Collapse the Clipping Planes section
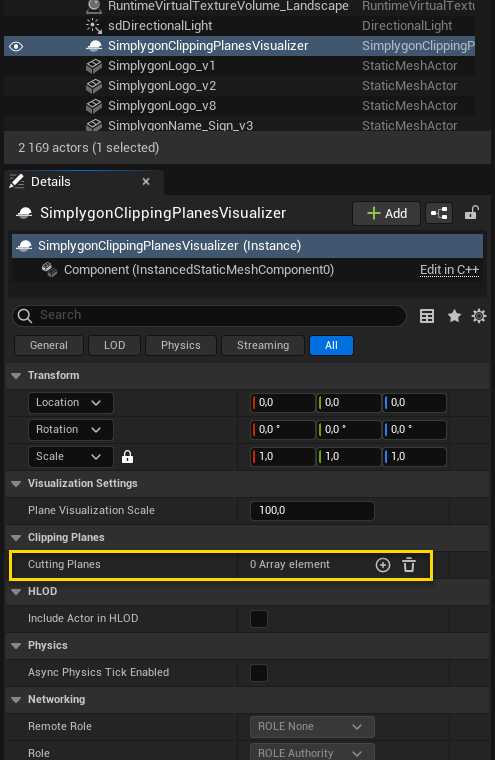495x760 pixels. click(16, 538)
